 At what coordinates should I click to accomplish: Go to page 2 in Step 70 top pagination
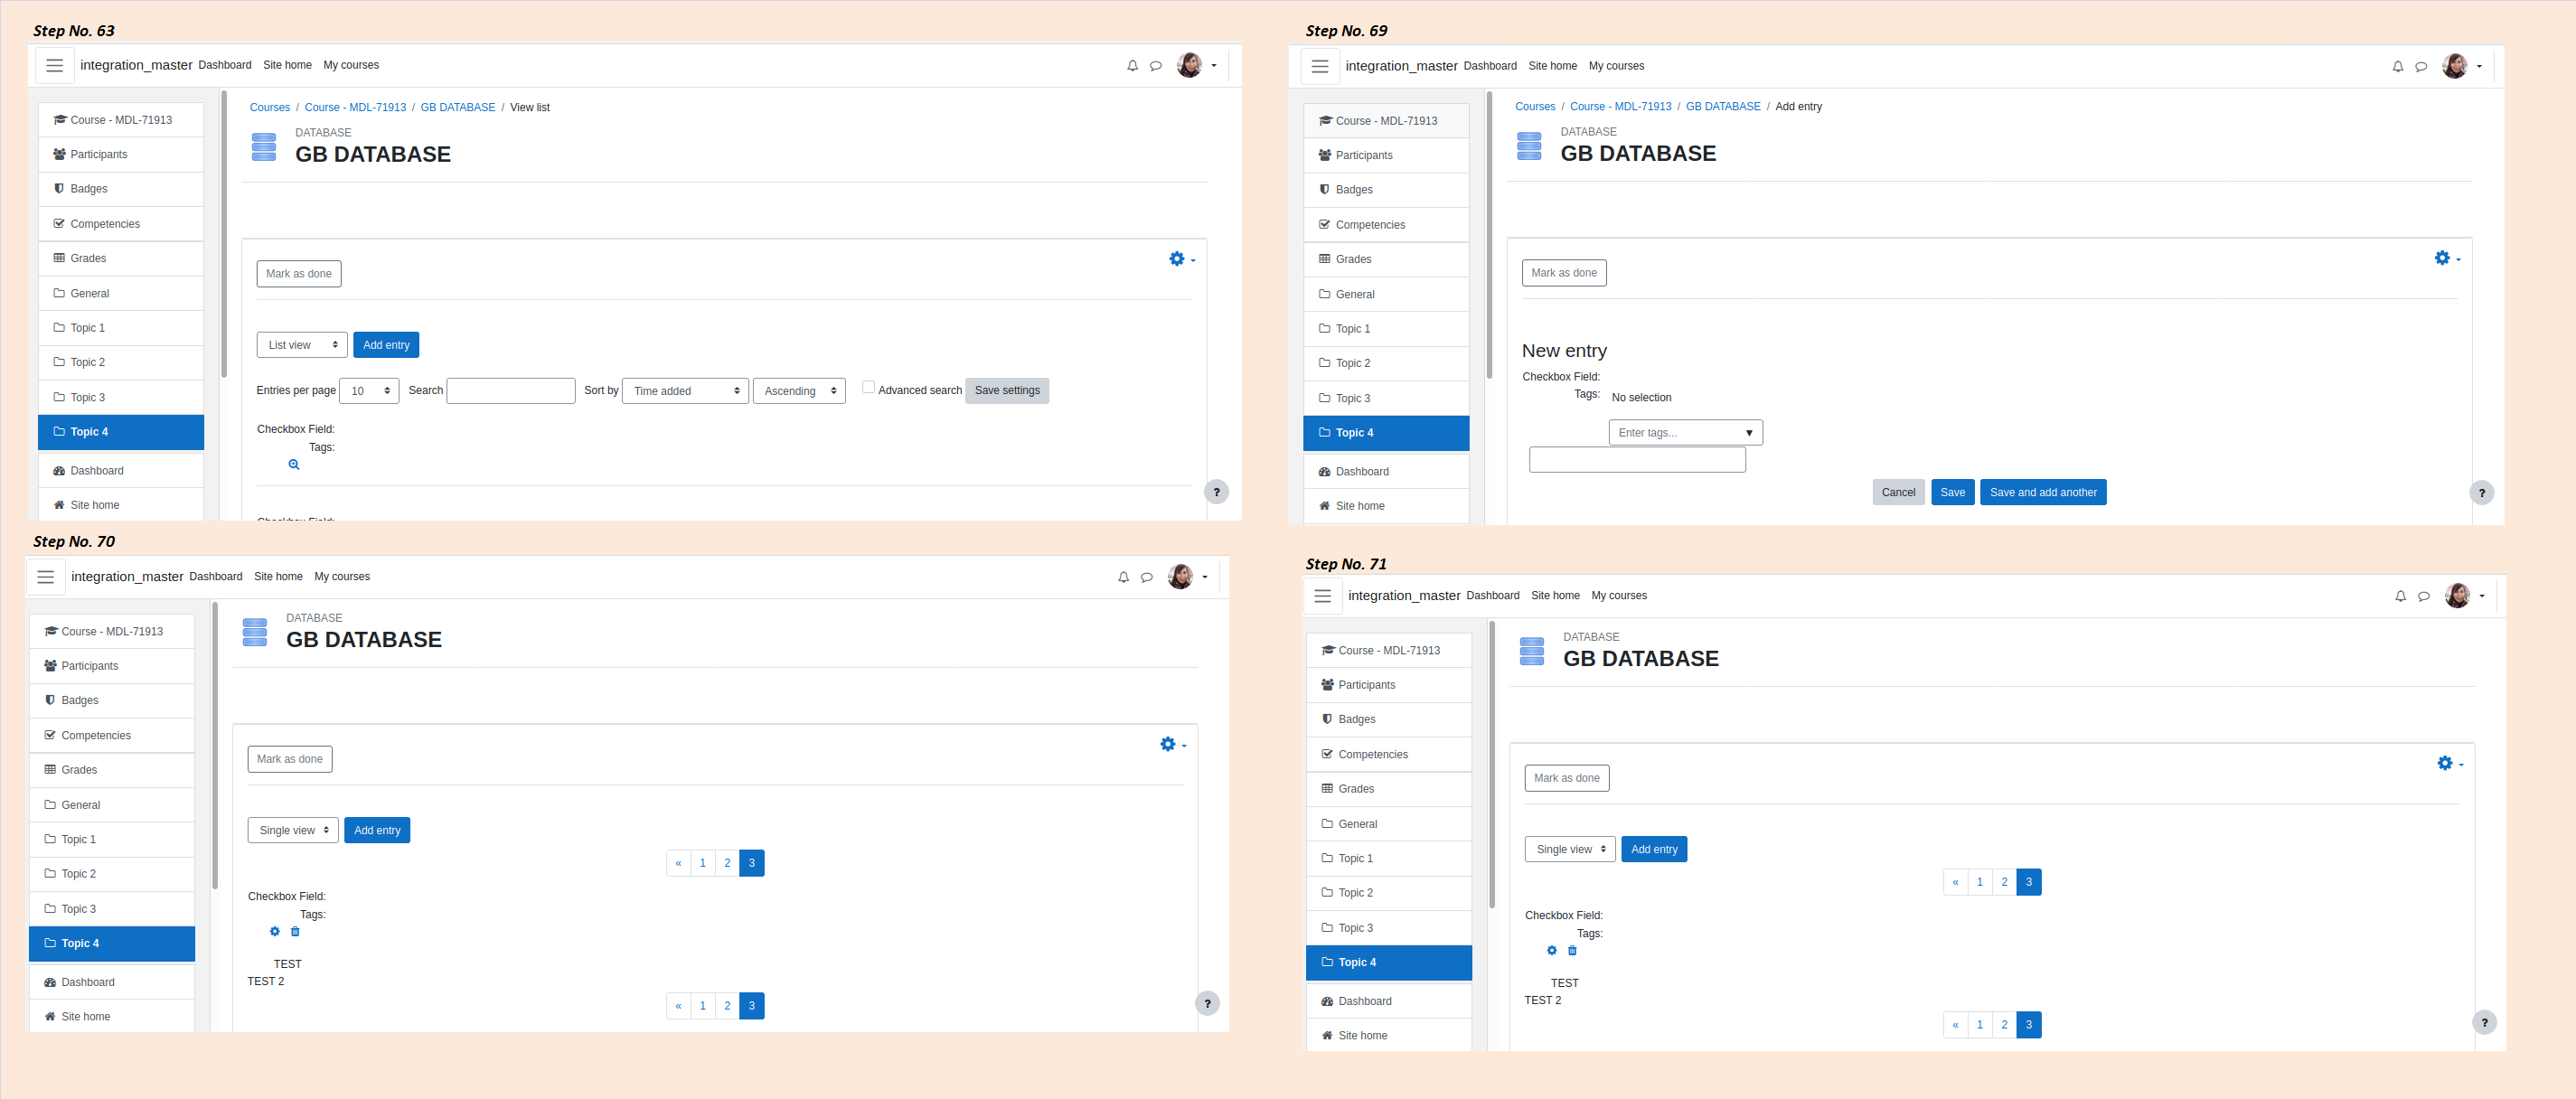coord(727,864)
